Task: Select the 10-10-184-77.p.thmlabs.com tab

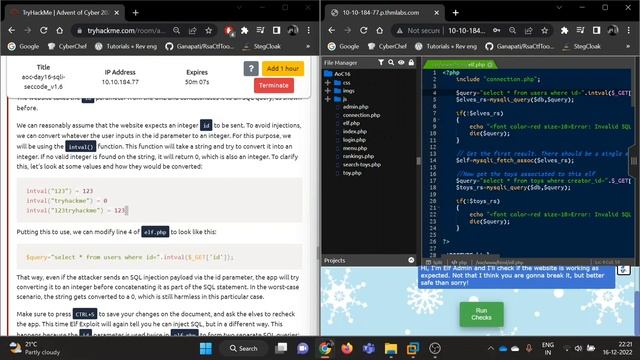Action: point(384,13)
